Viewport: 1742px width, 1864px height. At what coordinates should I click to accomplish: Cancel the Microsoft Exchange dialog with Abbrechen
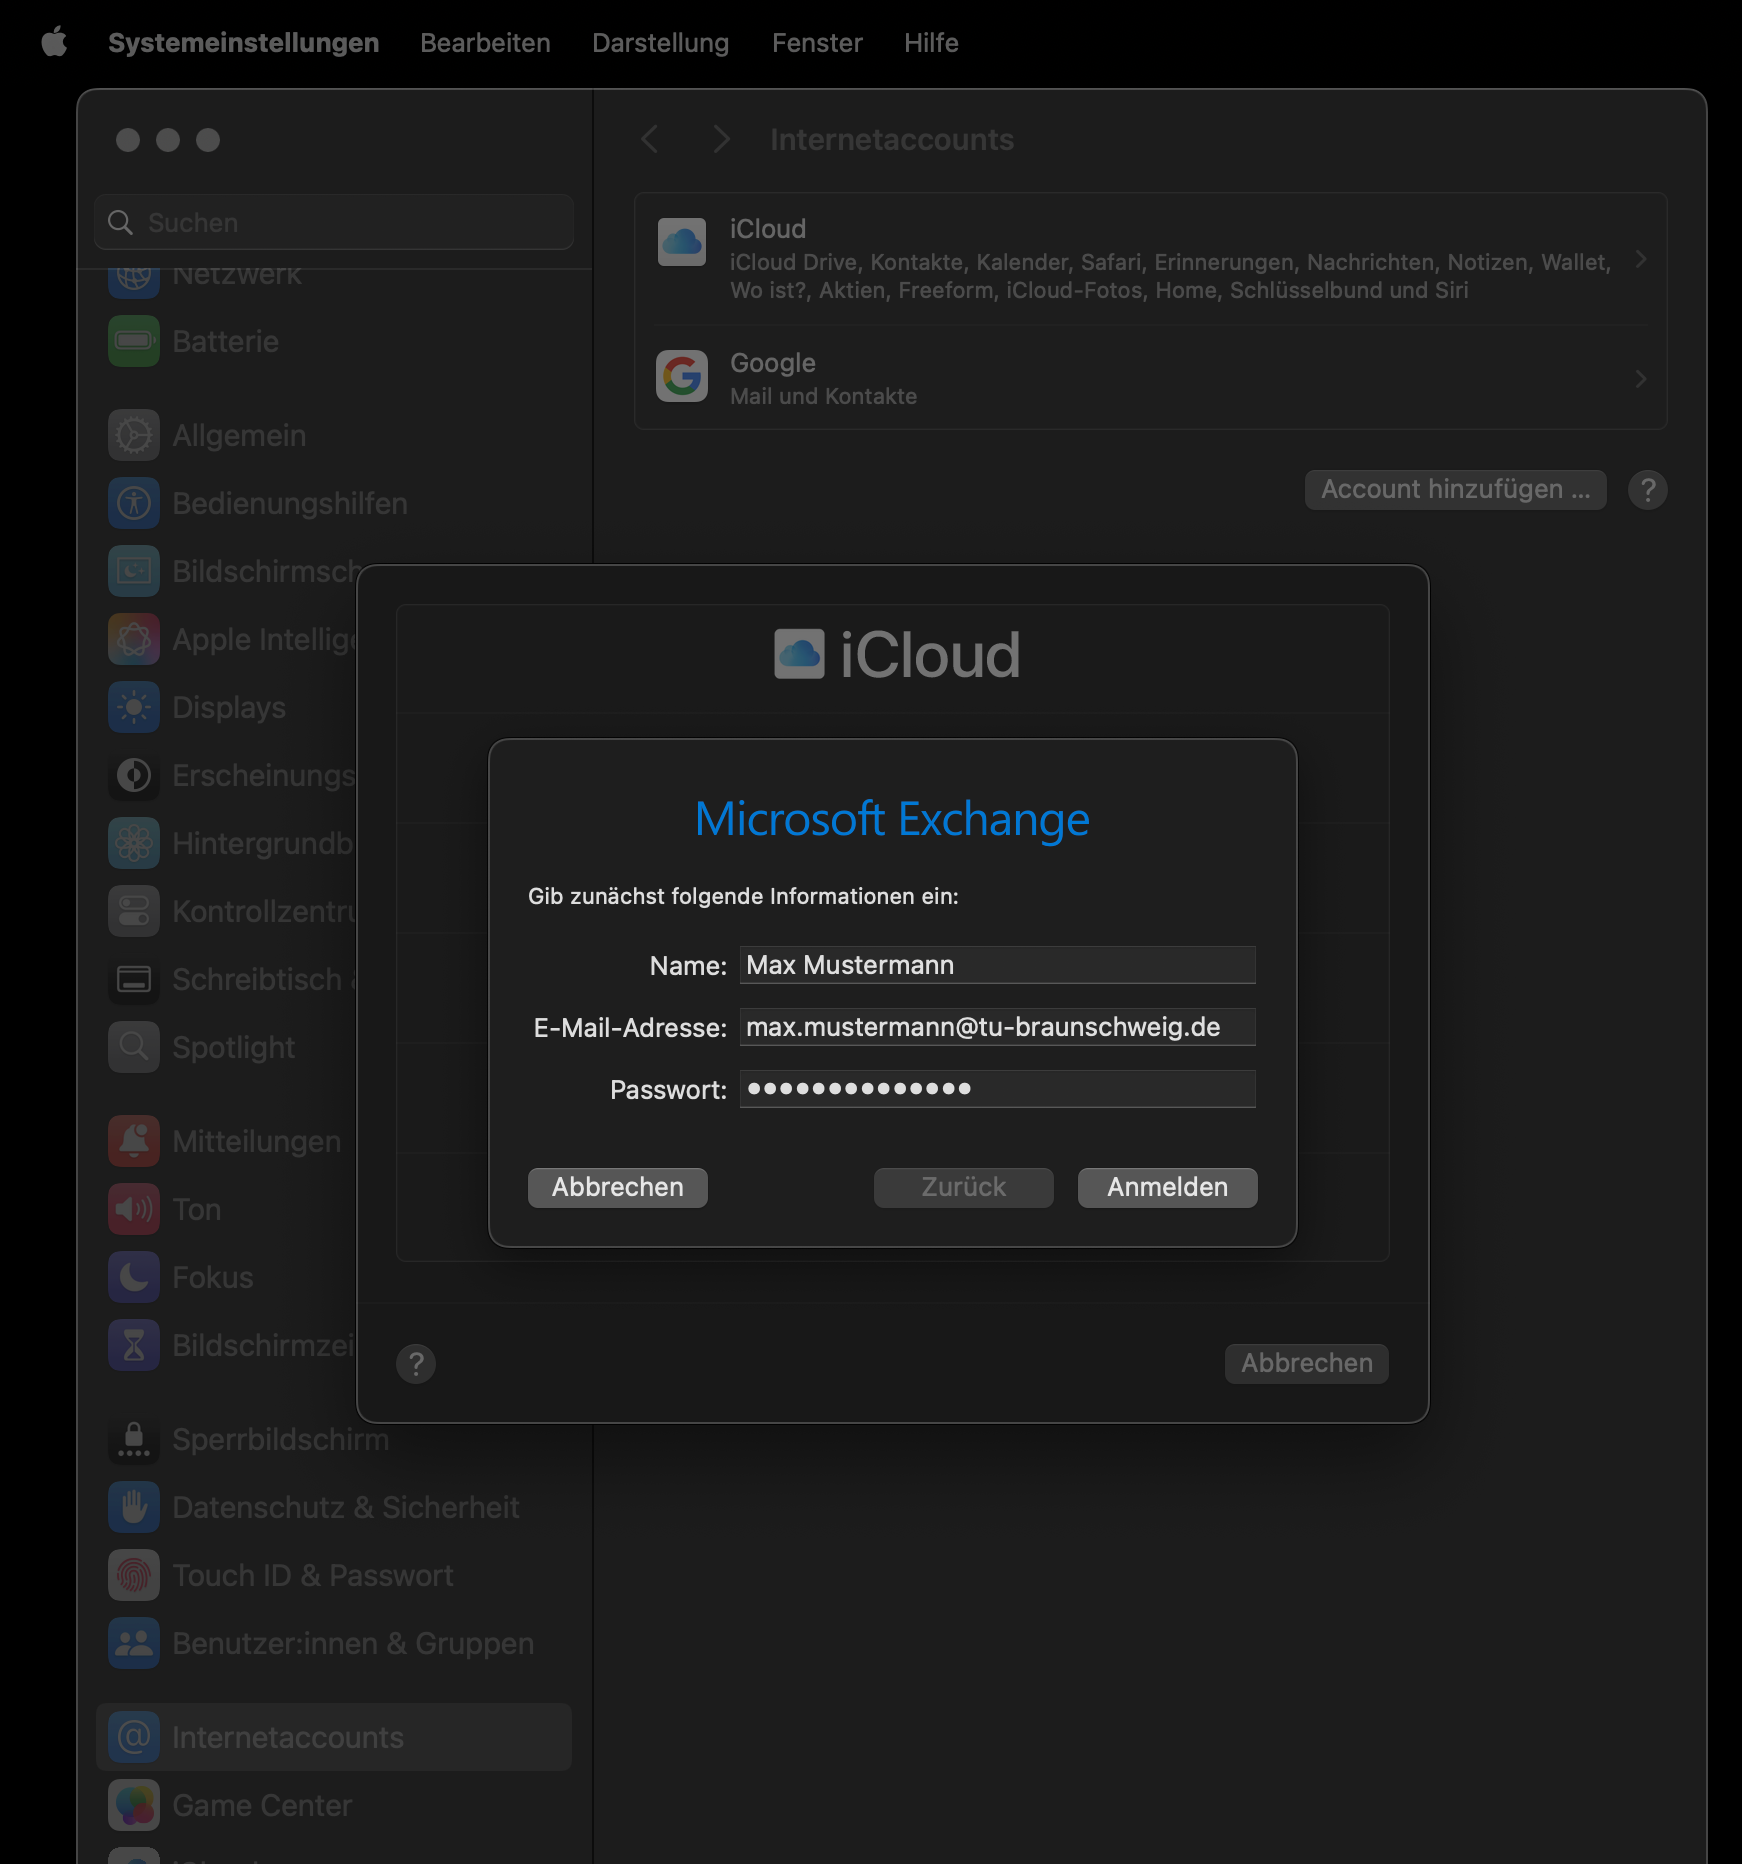pyautogui.click(x=618, y=1187)
